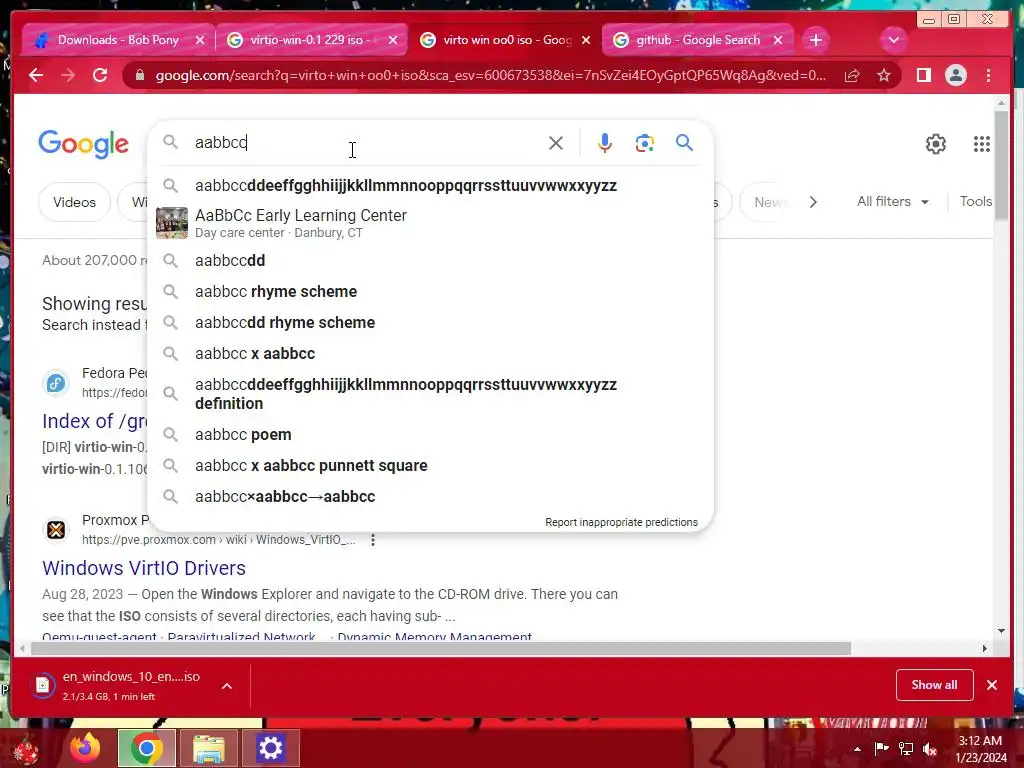Click the Proxmox result favicon
Image resolution: width=1024 pixels, height=768 pixels.
coord(56,530)
